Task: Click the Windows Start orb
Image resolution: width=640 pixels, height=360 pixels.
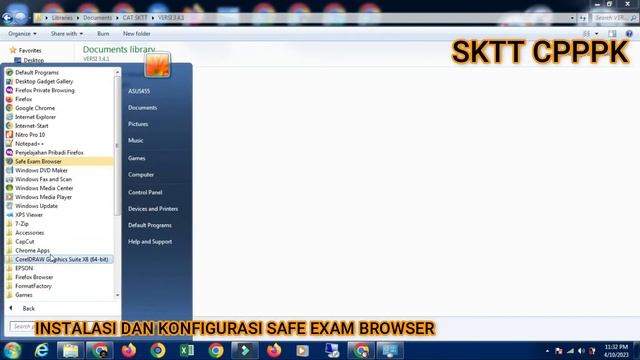Action: (12, 351)
